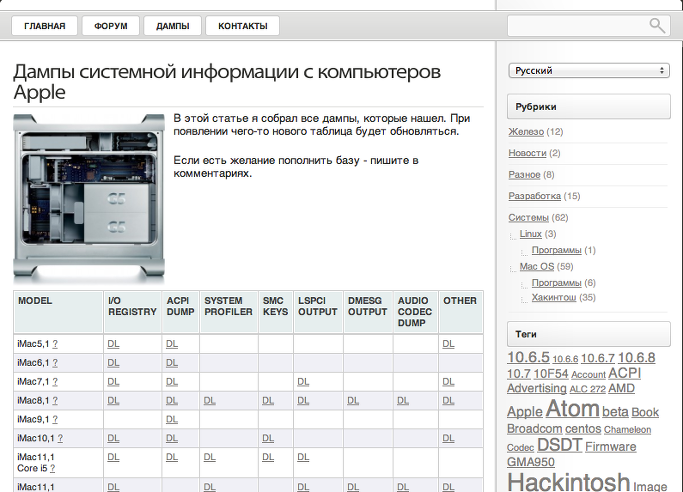Click the 10.6.7 tag
The width and height of the screenshot is (683, 492).
click(597, 358)
